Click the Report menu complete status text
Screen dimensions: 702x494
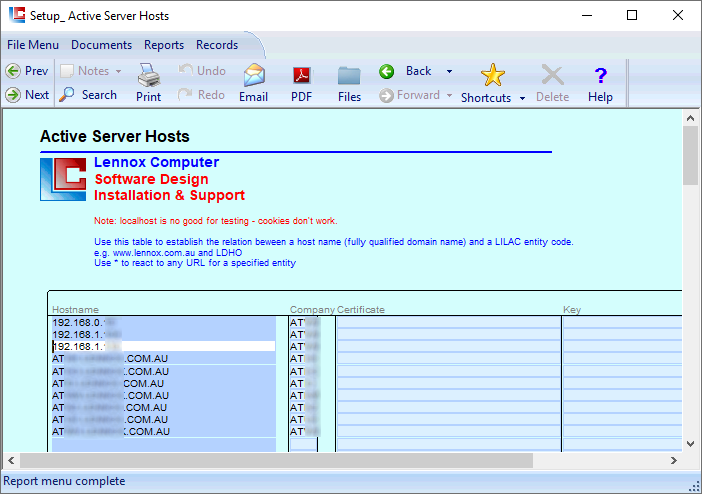point(64,481)
